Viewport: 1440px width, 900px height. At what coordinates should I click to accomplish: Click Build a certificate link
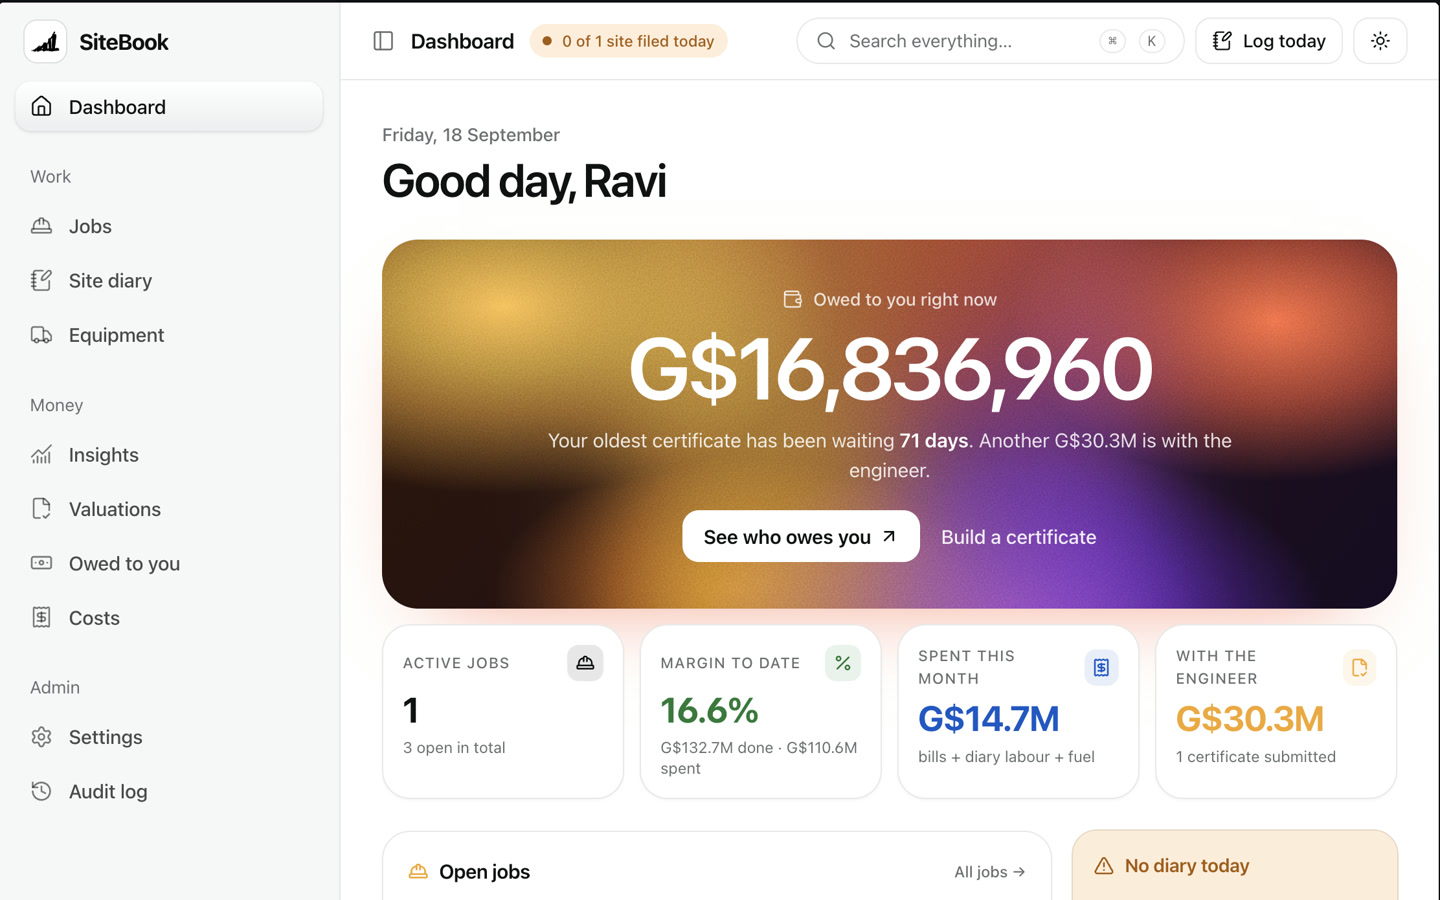click(1019, 537)
